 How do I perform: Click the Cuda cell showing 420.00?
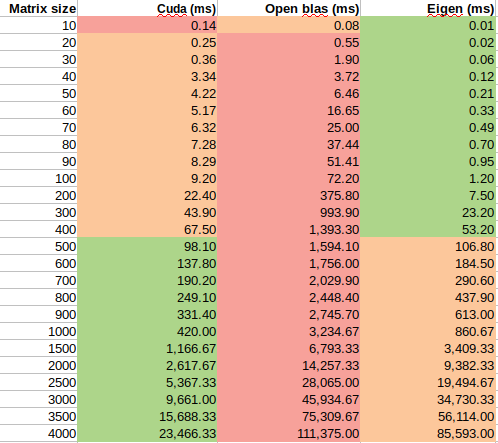(x=147, y=331)
